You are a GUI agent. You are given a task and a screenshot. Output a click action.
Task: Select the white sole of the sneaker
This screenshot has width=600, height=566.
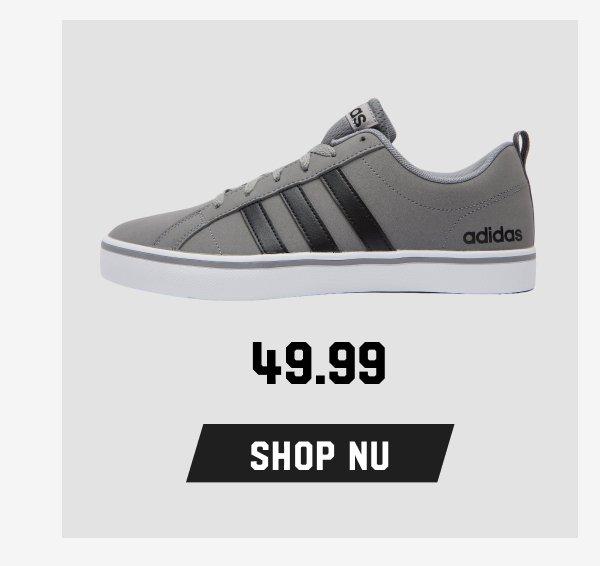pos(318,273)
